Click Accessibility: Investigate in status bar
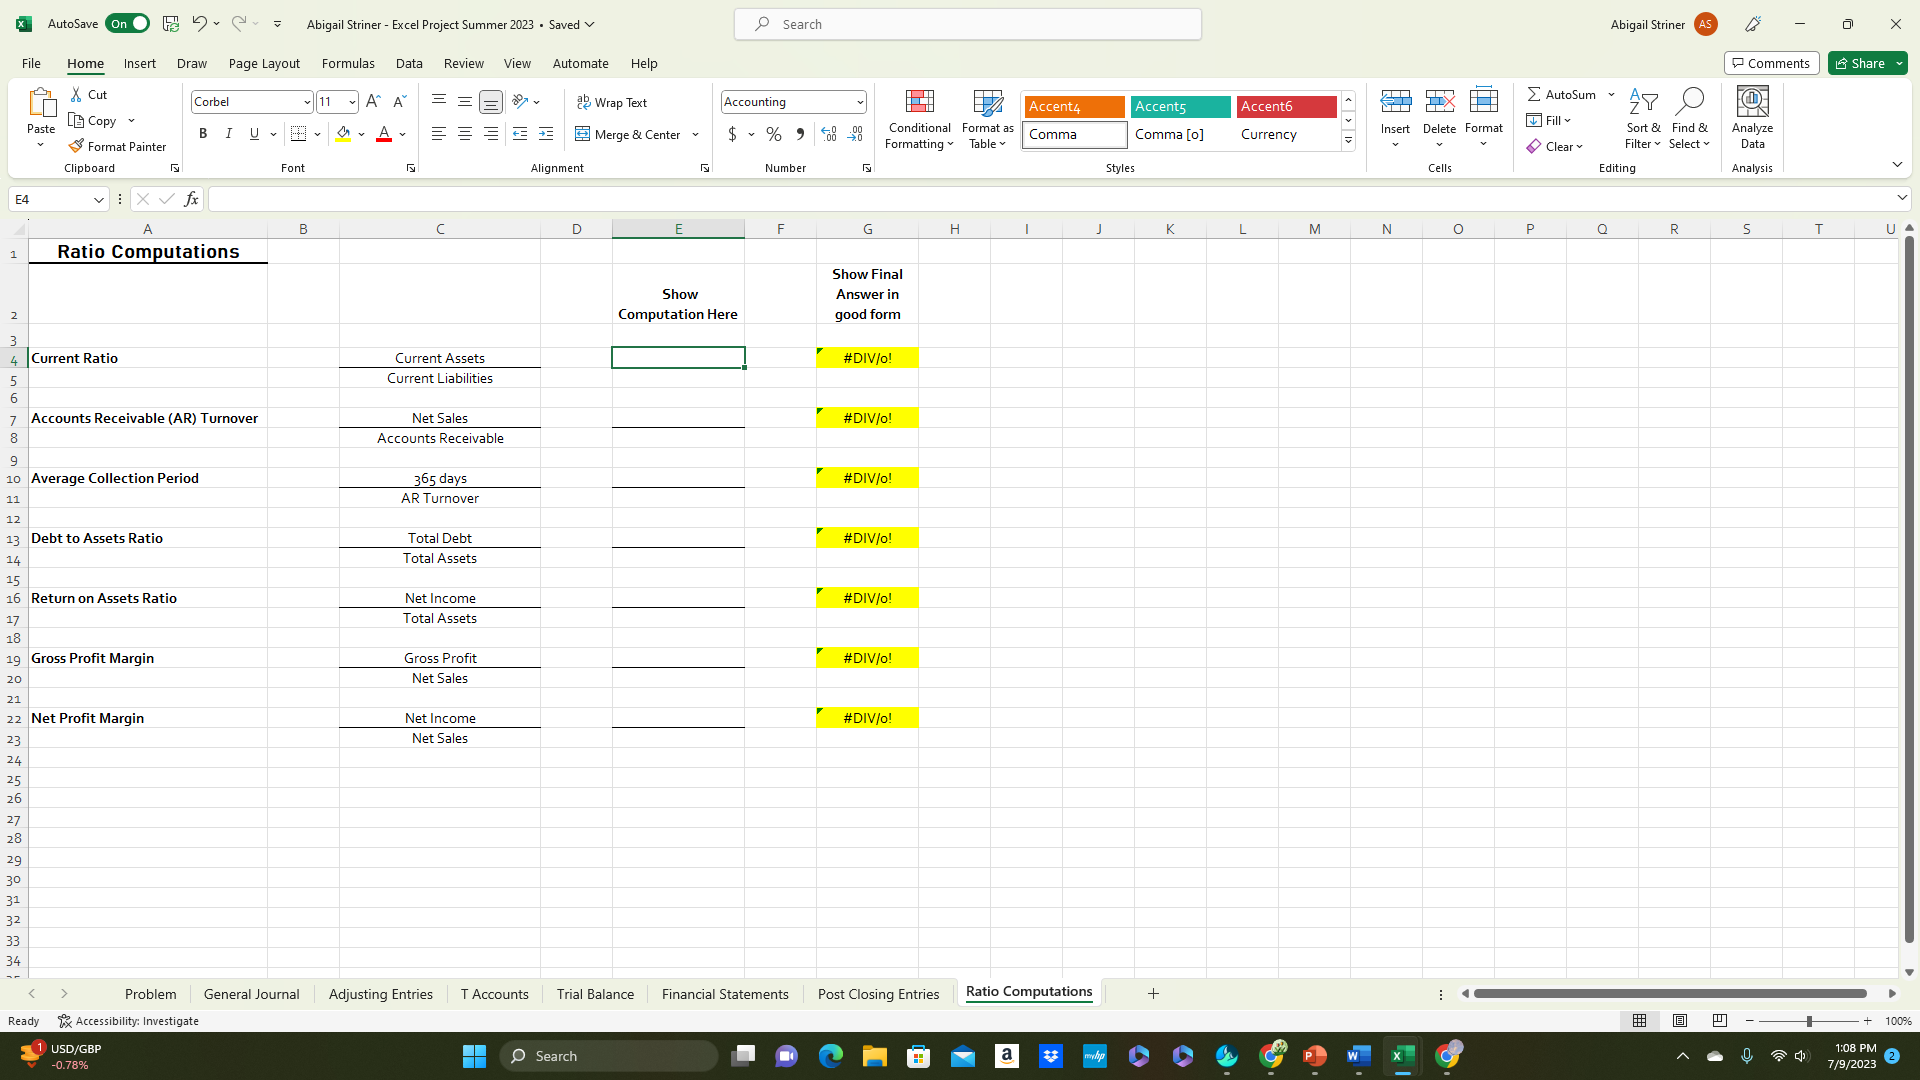 click(x=128, y=1021)
